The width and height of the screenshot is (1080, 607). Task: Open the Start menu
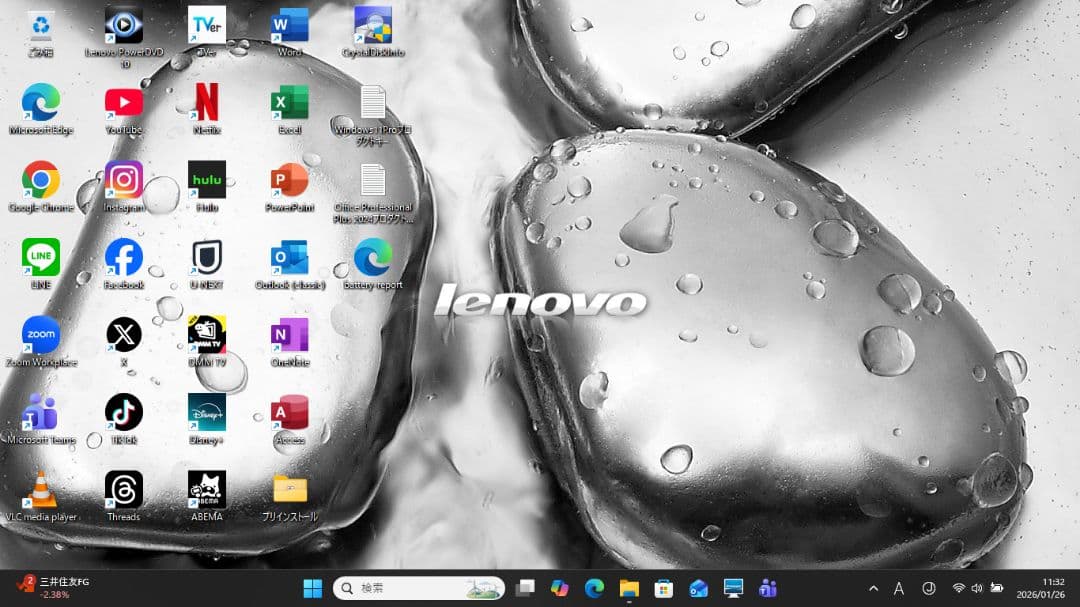pyautogui.click(x=313, y=586)
